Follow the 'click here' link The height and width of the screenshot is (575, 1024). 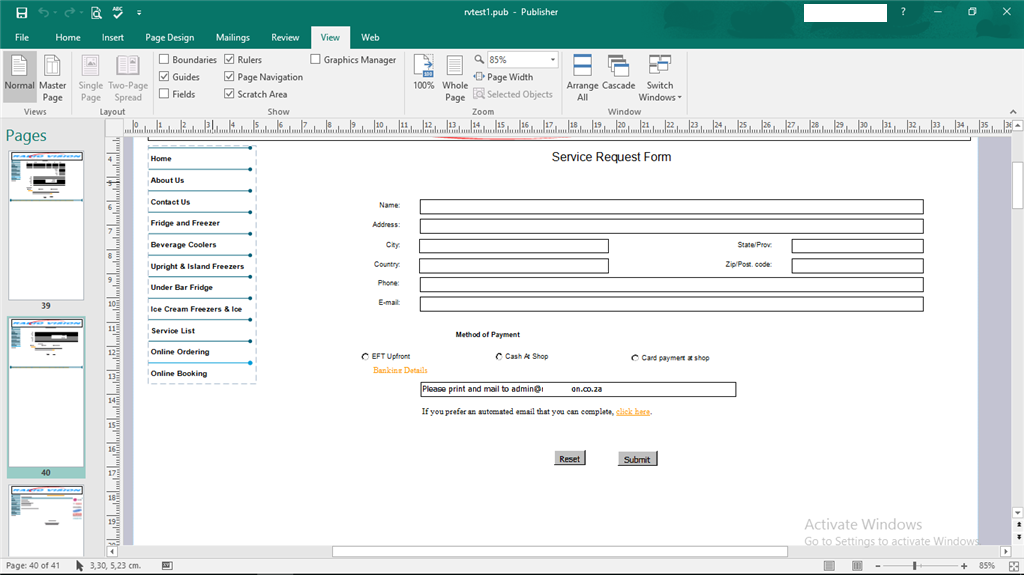click(x=632, y=411)
